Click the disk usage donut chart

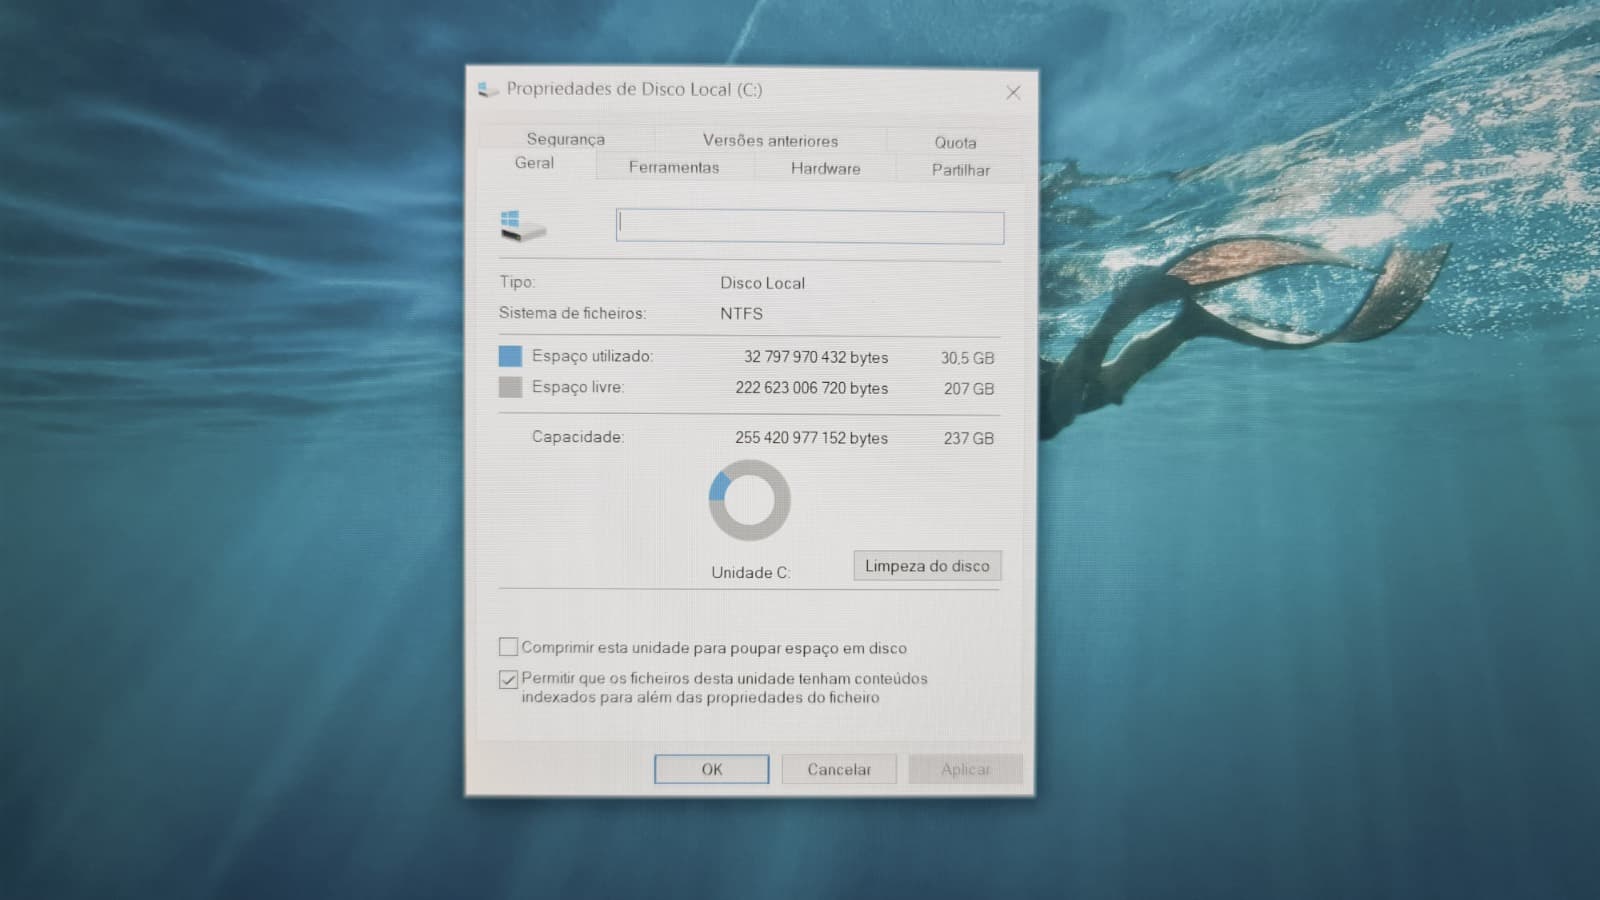click(749, 500)
